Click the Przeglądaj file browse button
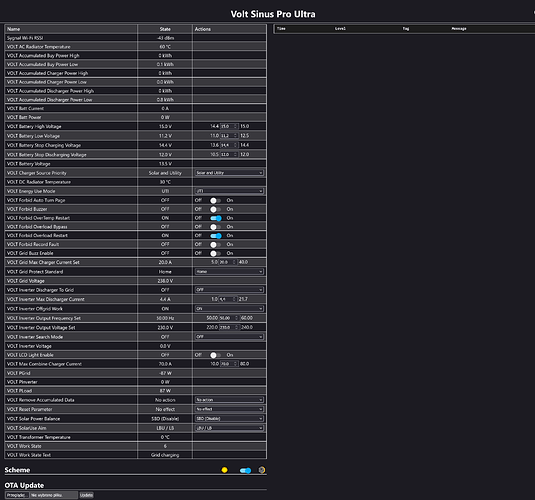 point(17,495)
